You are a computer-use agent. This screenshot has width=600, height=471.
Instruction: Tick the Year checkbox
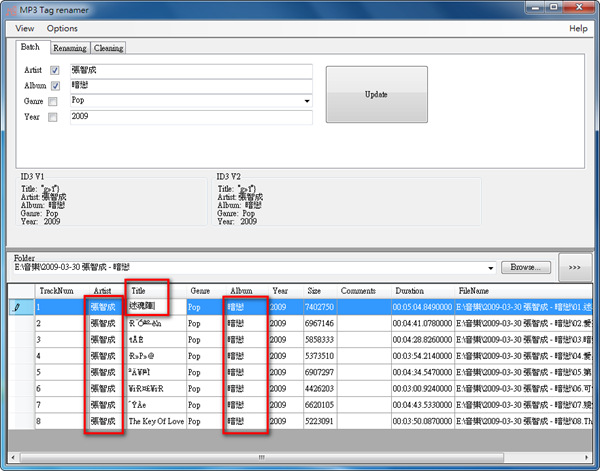54,117
